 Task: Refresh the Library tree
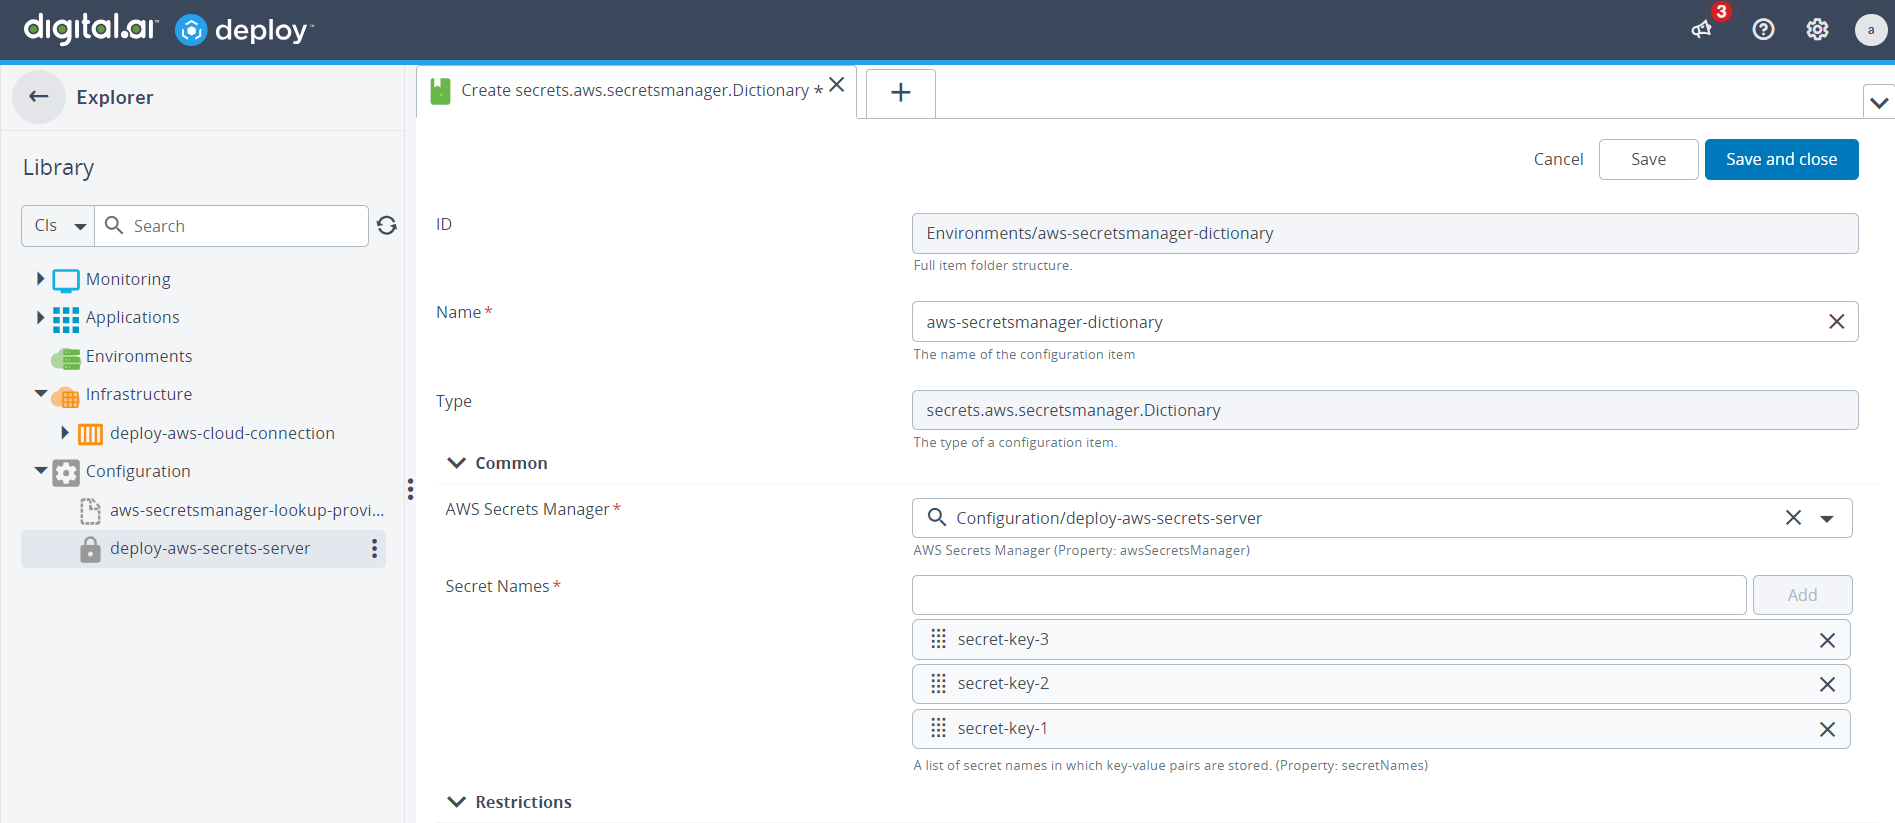coord(387,226)
